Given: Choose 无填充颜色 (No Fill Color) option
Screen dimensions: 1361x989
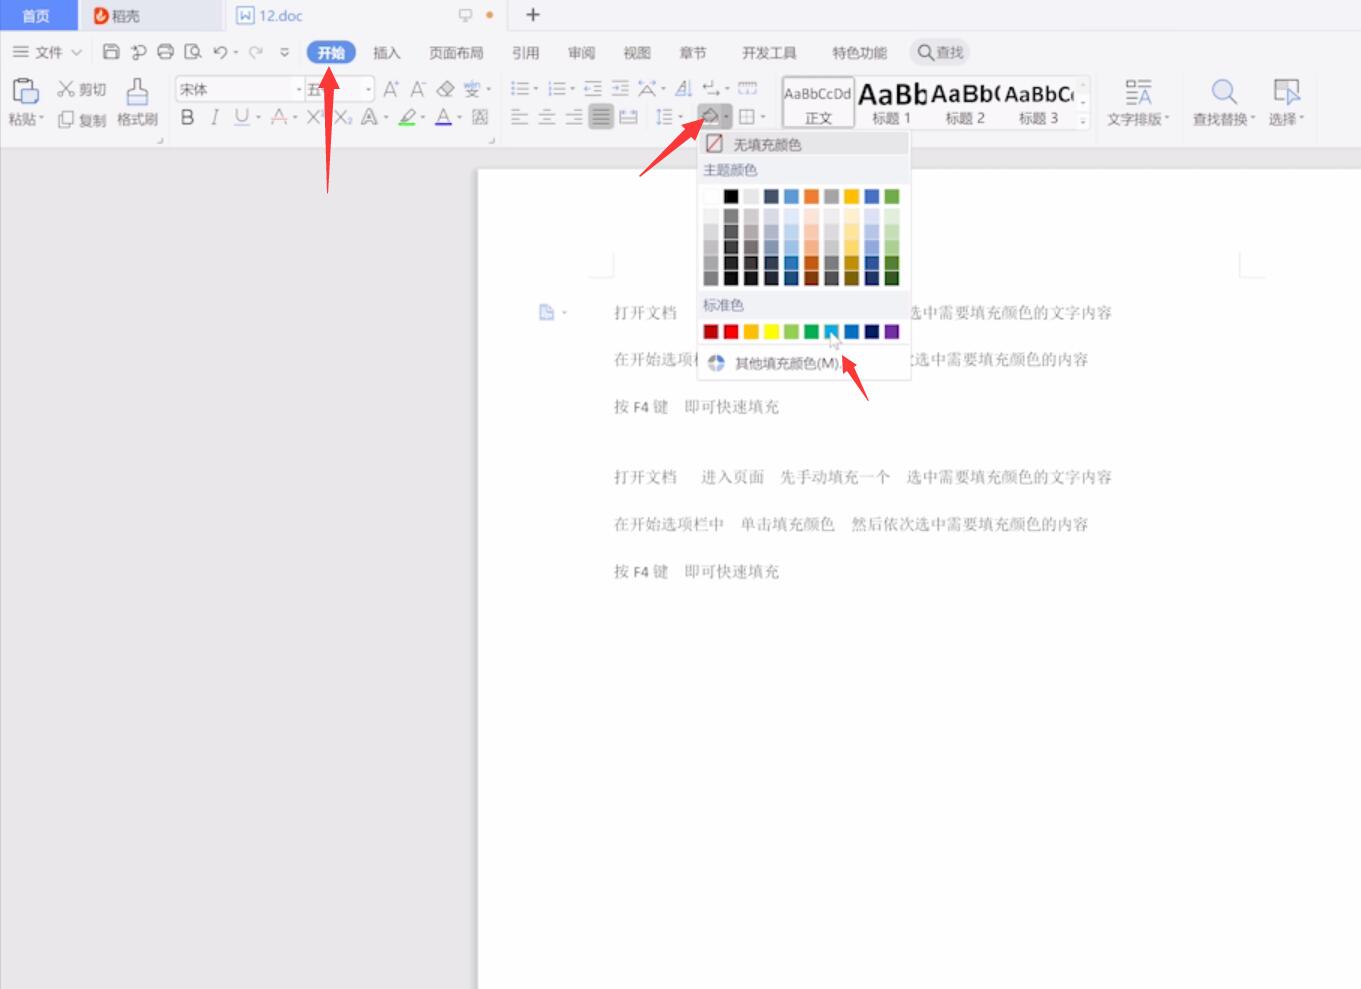Looking at the screenshot, I should click(x=804, y=145).
